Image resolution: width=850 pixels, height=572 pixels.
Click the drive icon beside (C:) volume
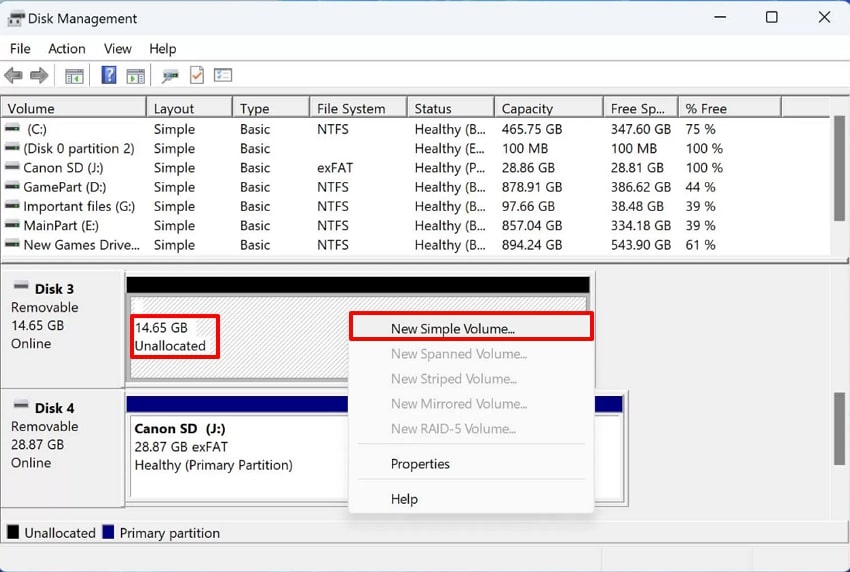[12, 128]
